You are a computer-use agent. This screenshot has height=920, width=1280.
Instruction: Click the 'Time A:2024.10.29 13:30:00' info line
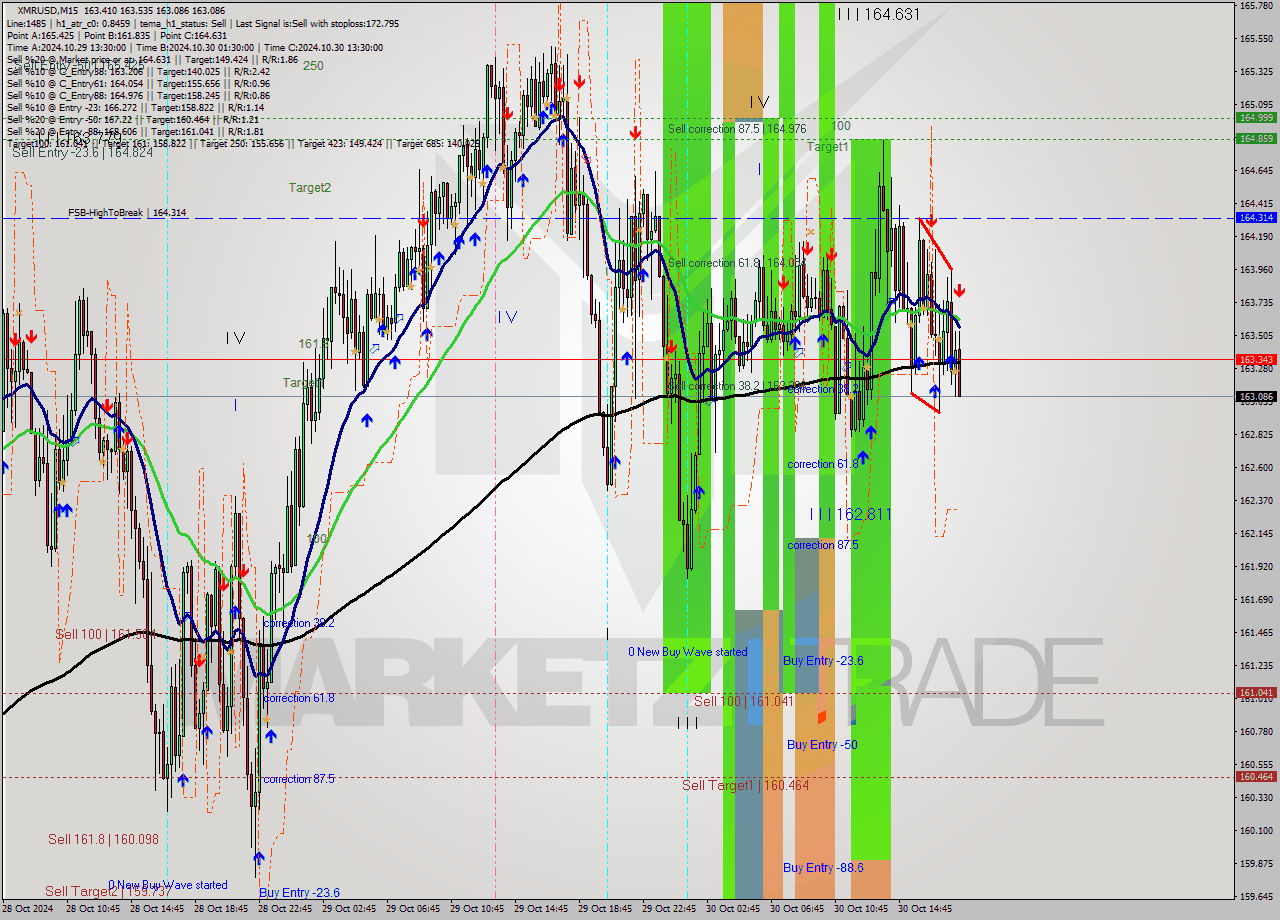click(66, 47)
